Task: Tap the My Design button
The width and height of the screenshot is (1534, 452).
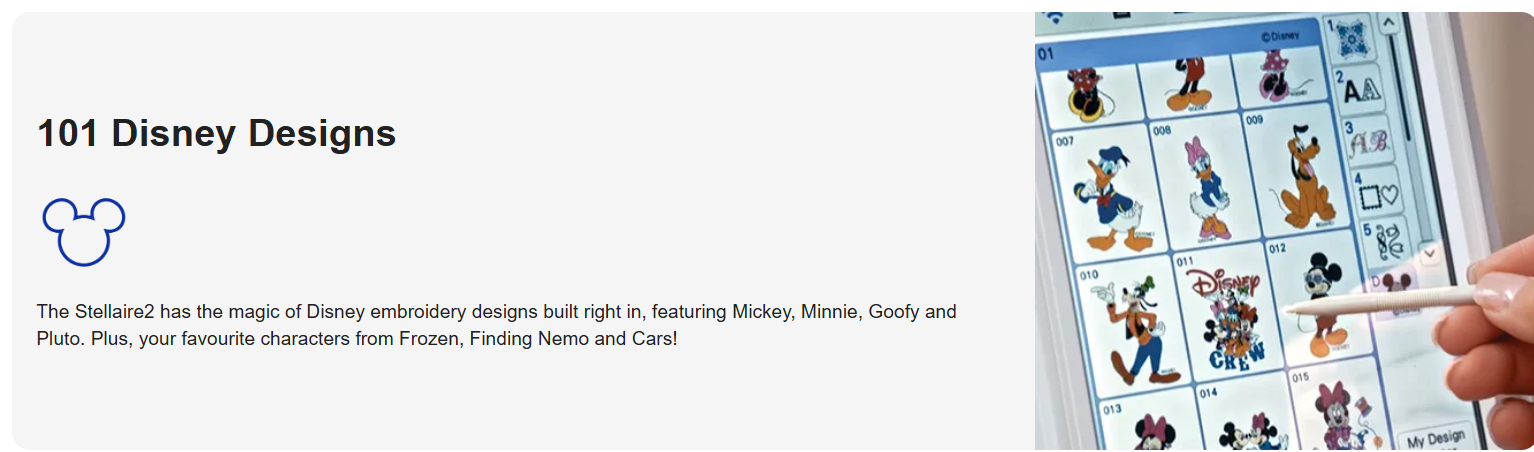Action: coord(1436,438)
